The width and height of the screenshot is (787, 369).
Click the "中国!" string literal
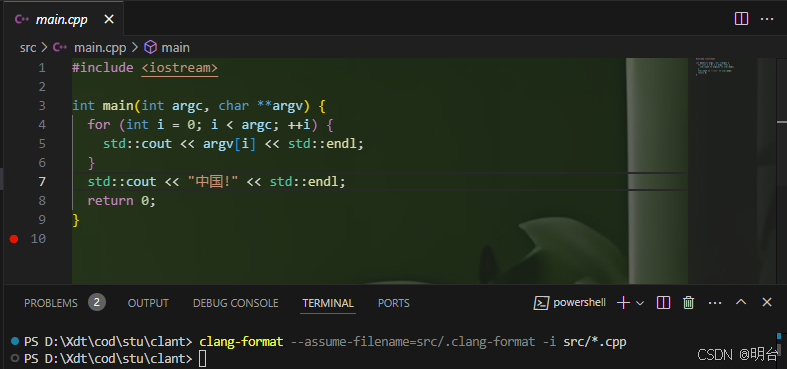pyautogui.click(x=213, y=182)
